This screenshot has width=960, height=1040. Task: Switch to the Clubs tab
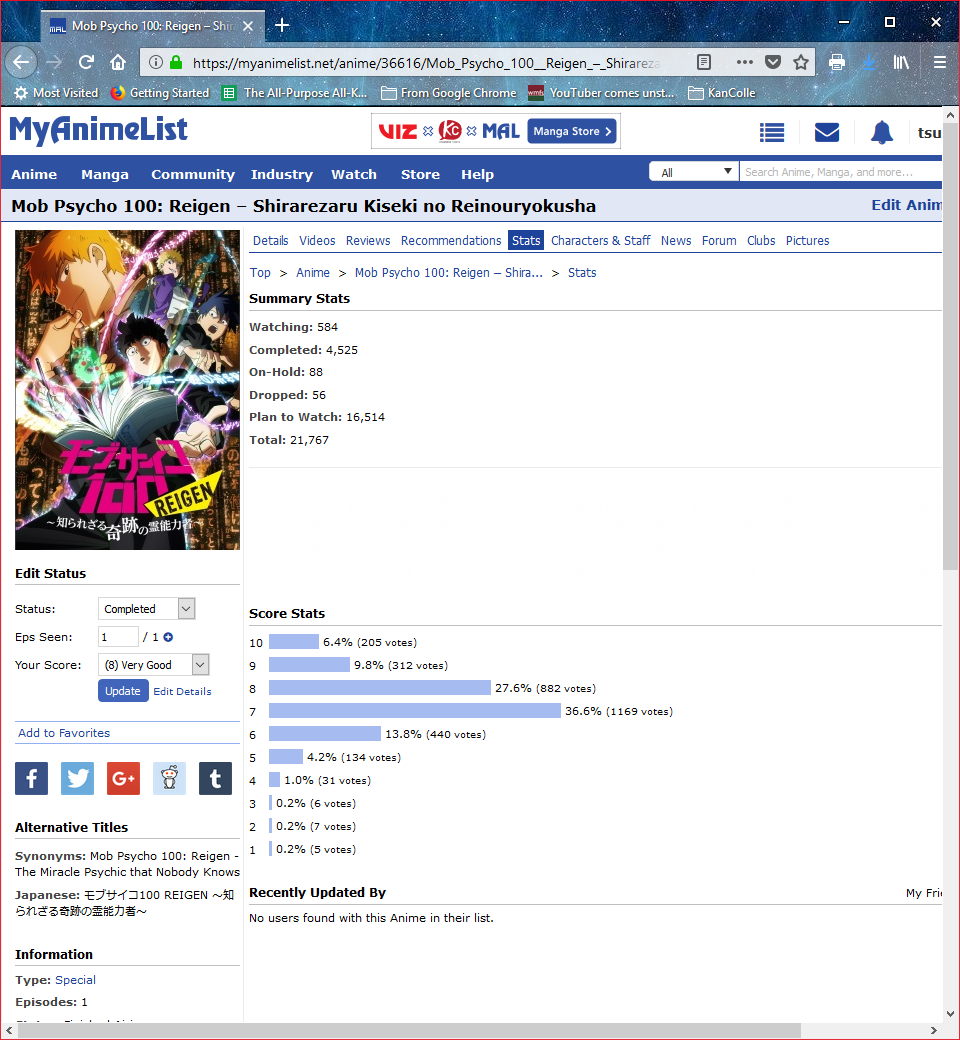point(761,241)
